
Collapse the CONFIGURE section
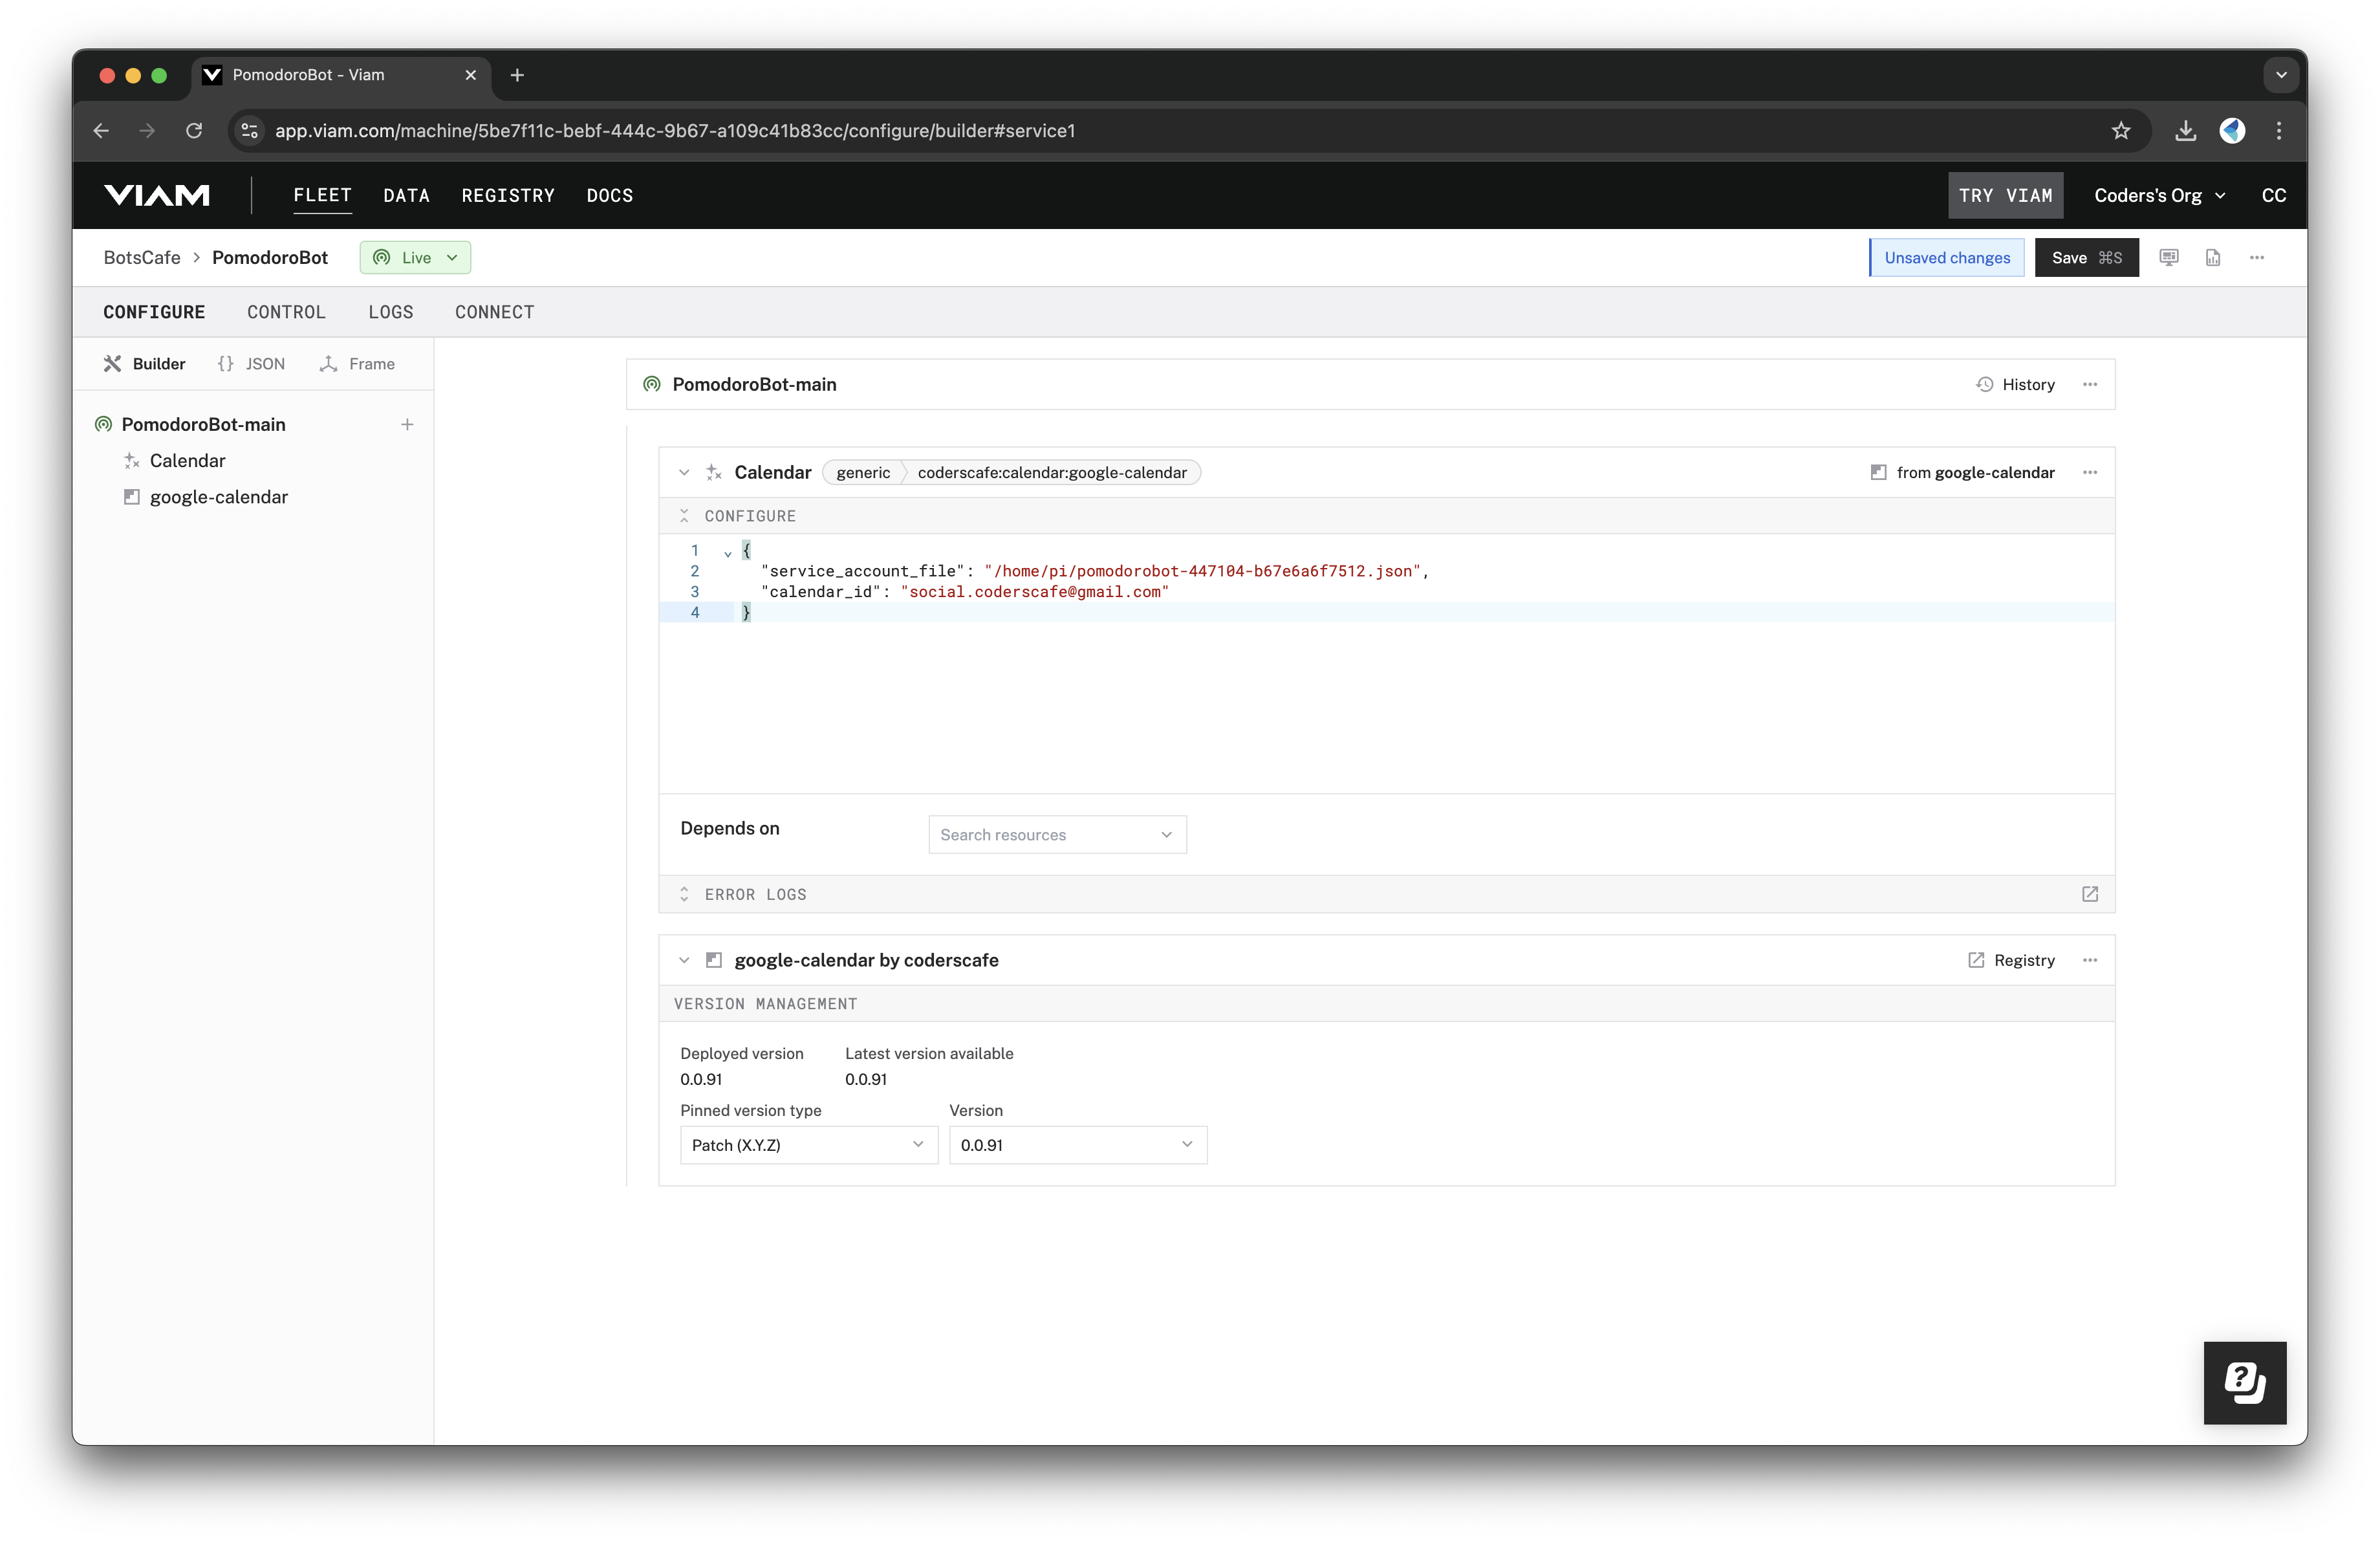pyautogui.click(x=684, y=516)
